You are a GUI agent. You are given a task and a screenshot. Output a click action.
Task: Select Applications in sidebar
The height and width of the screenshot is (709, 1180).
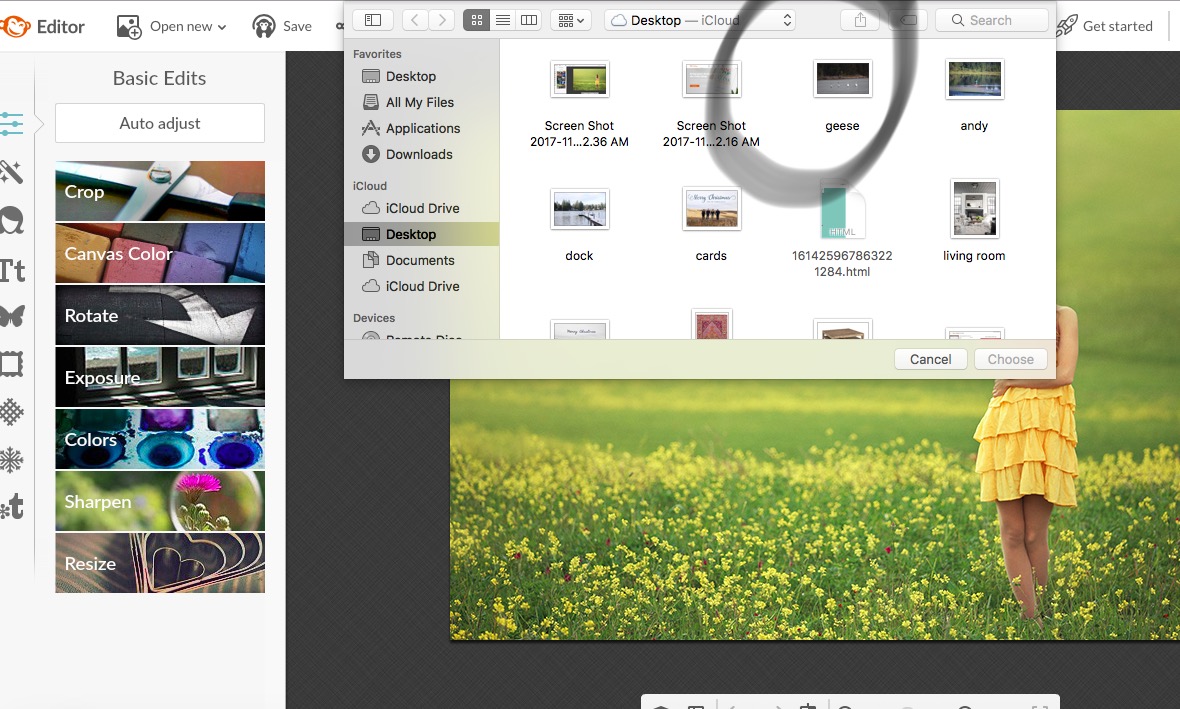tap(421, 129)
